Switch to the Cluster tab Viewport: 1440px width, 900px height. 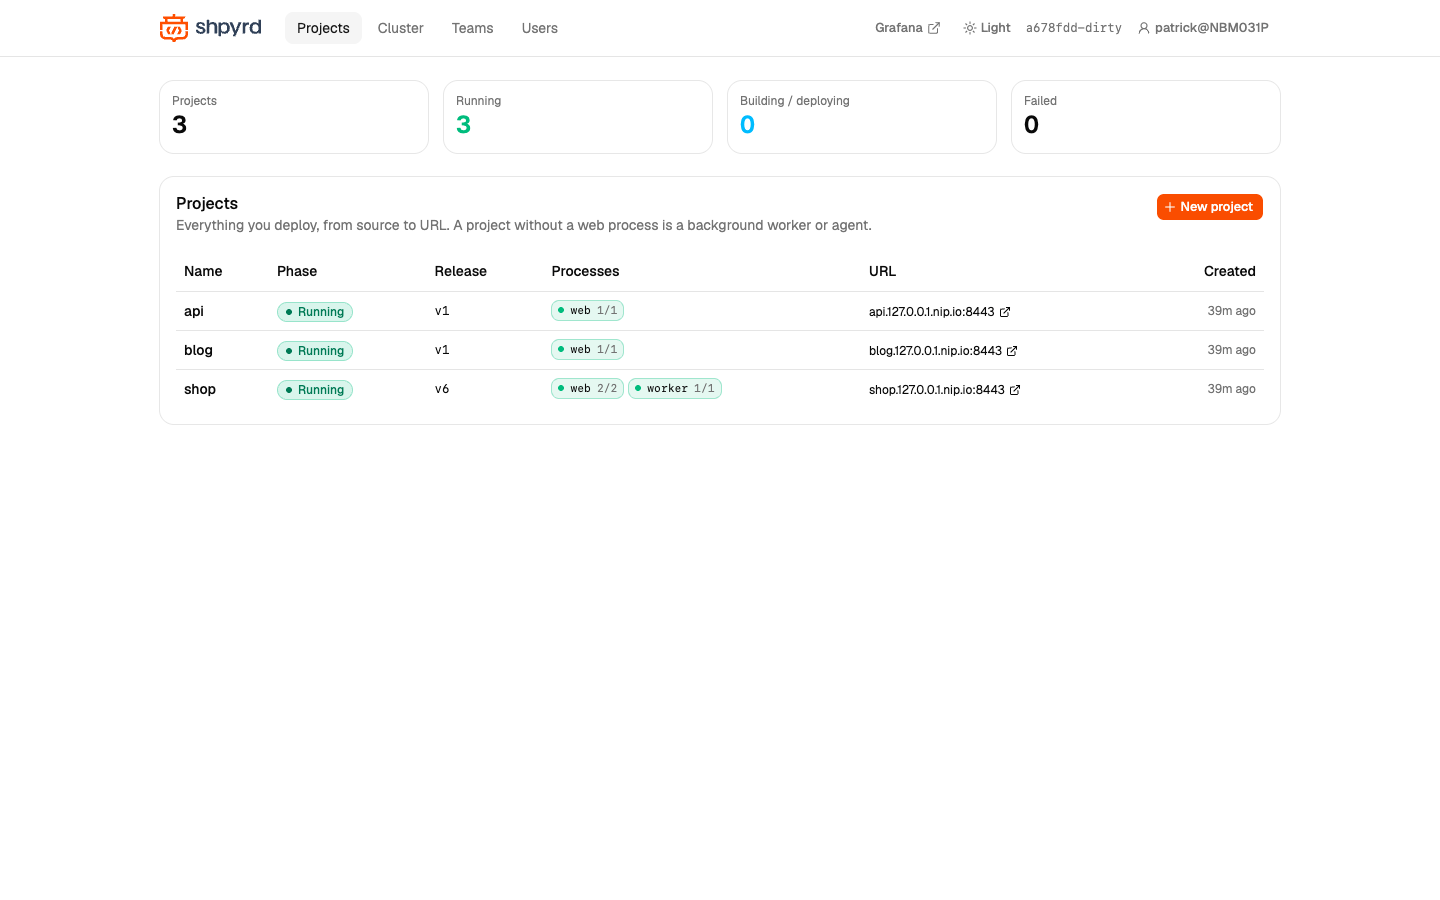pyautogui.click(x=401, y=28)
